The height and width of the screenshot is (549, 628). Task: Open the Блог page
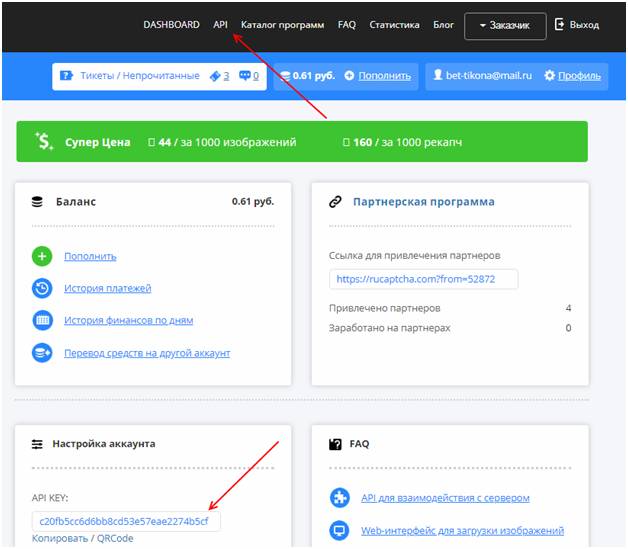[x=443, y=25]
